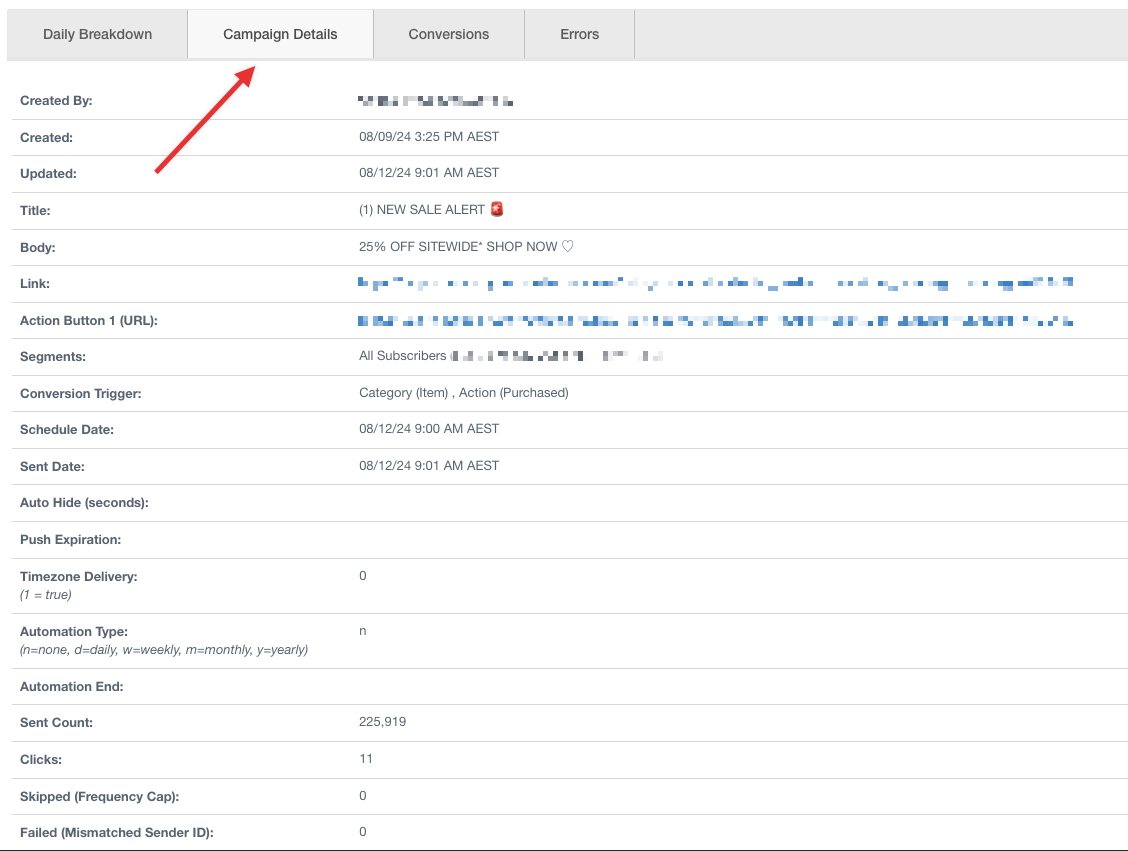1128x851 pixels.
Task: Click the blurred Created By name
Action: click(x=435, y=101)
